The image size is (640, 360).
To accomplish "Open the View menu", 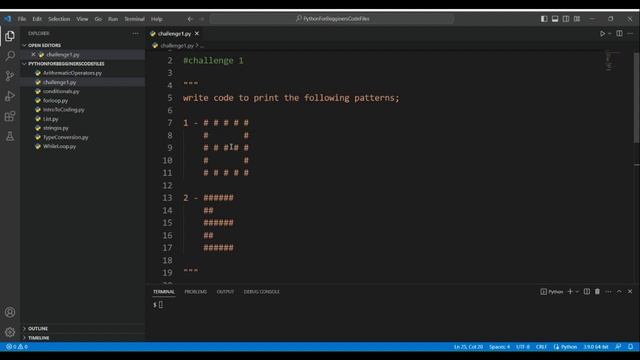I will coord(82,19).
